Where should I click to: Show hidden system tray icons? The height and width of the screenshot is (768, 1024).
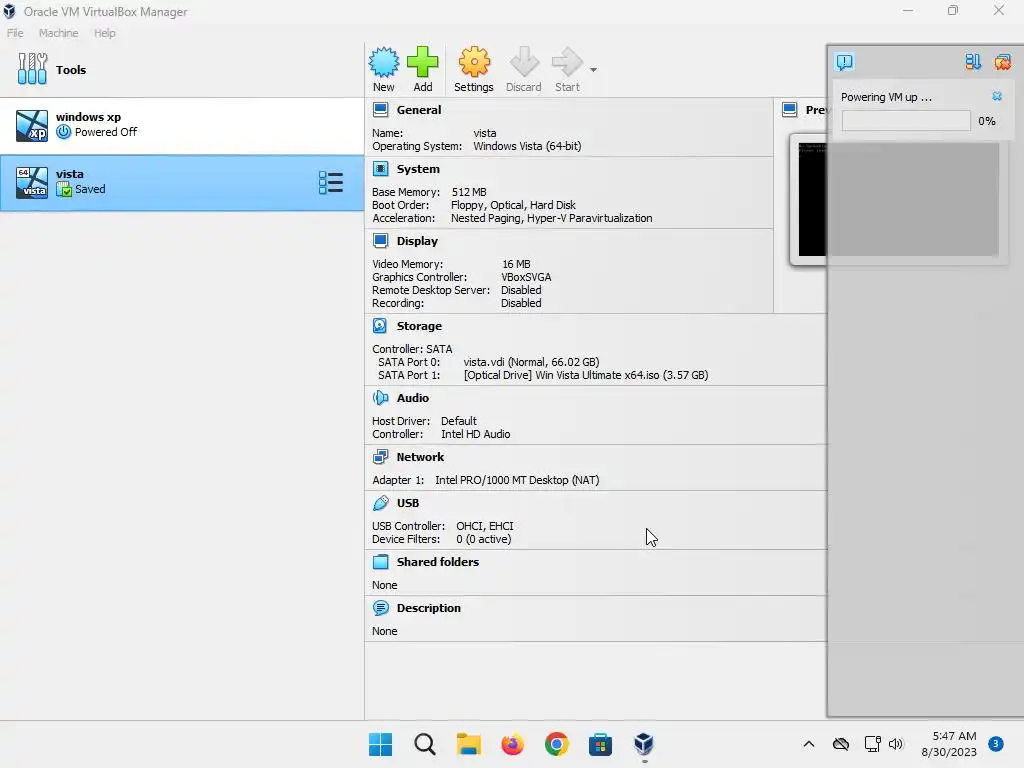point(808,744)
